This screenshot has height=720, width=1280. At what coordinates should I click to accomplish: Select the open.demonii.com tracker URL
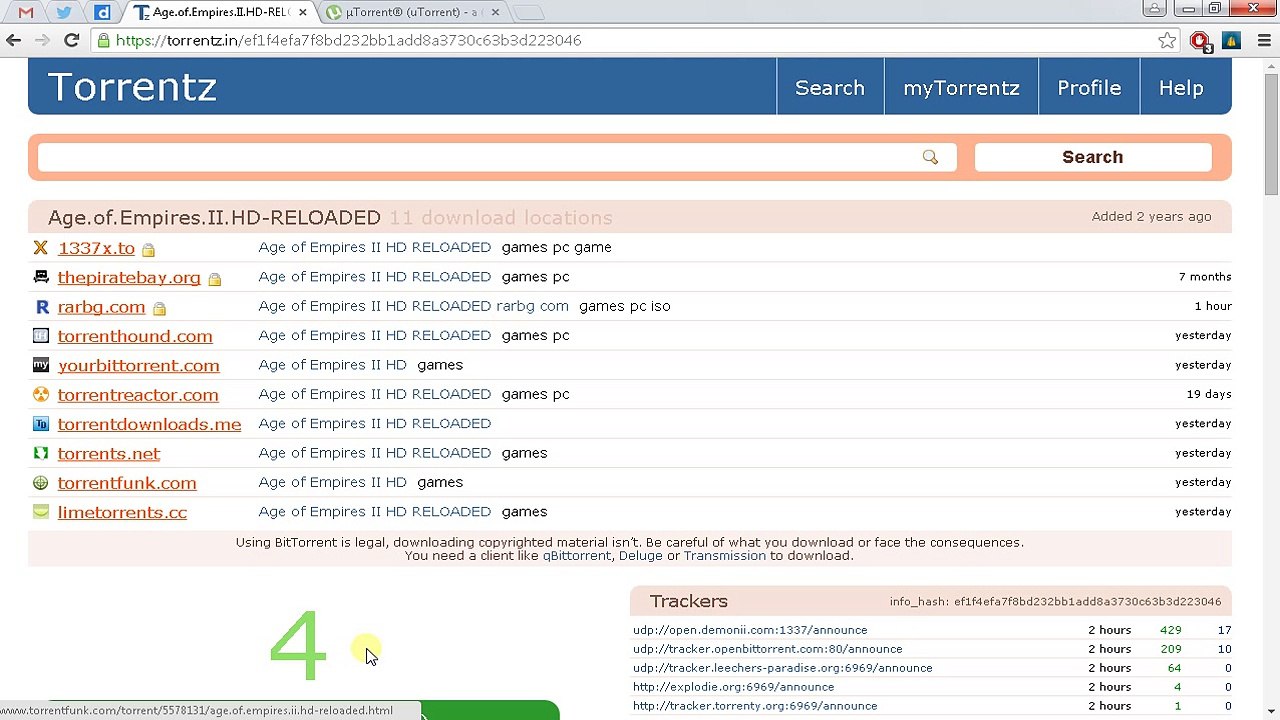tap(750, 630)
